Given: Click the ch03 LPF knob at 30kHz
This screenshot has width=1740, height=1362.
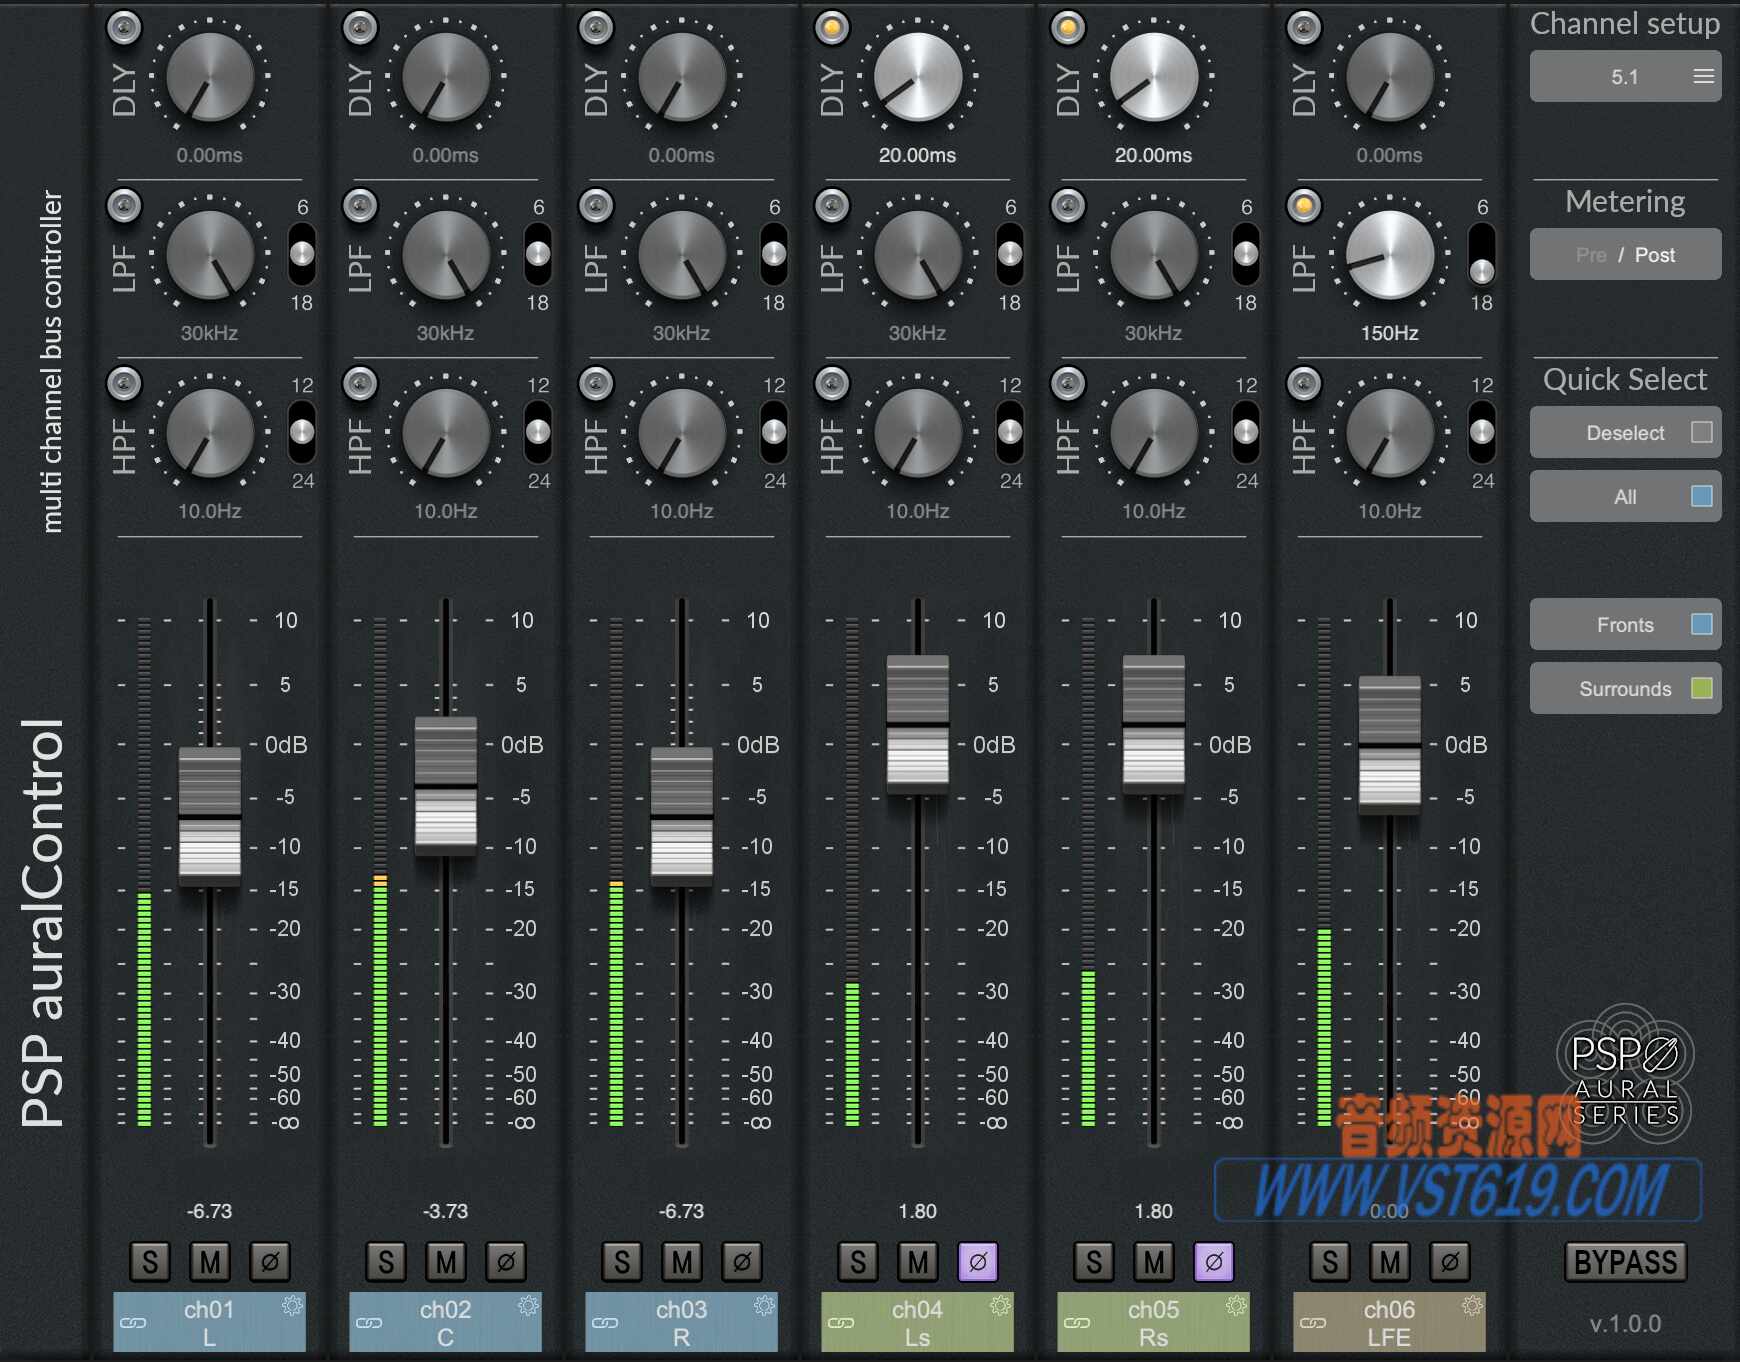Looking at the screenshot, I should (682, 254).
